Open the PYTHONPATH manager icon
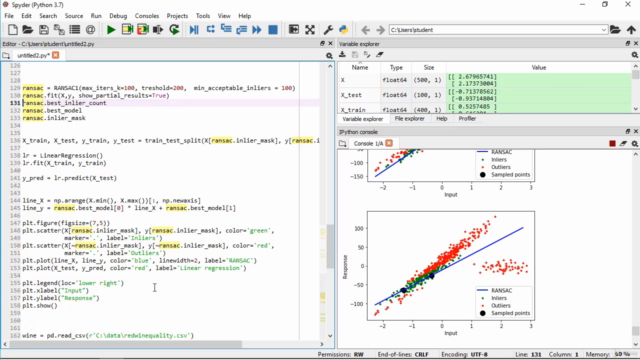 point(344,30)
